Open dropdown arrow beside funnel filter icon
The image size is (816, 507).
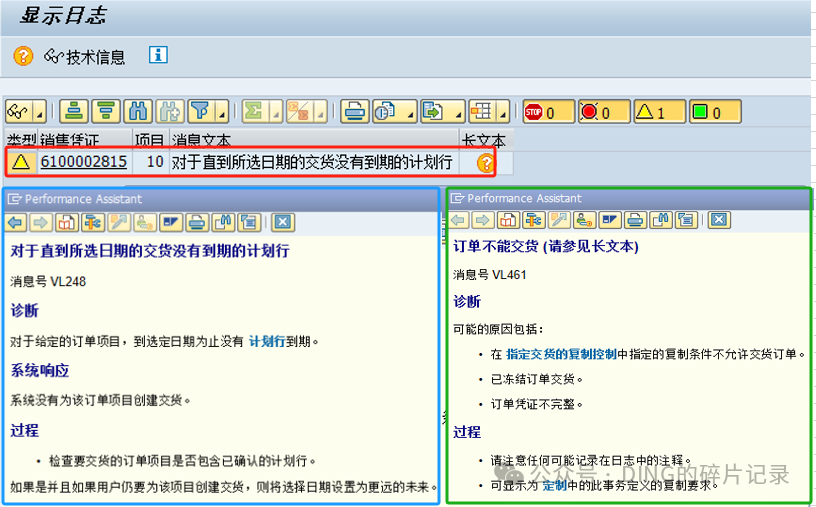(x=222, y=111)
